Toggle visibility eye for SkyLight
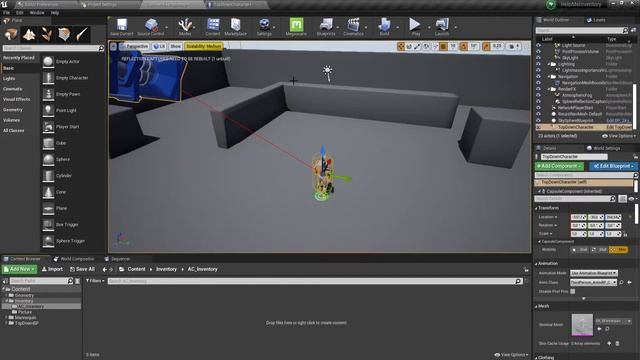 click(538, 58)
